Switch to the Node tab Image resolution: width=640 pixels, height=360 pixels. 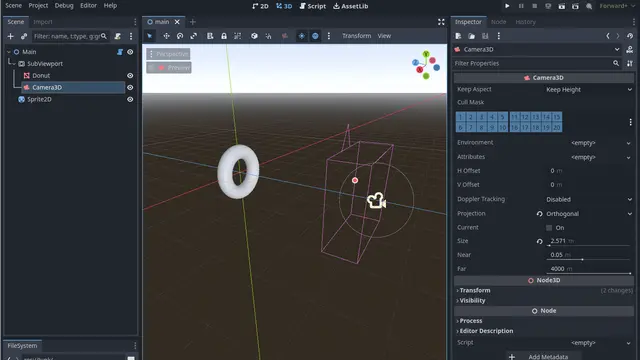pyautogui.click(x=498, y=22)
